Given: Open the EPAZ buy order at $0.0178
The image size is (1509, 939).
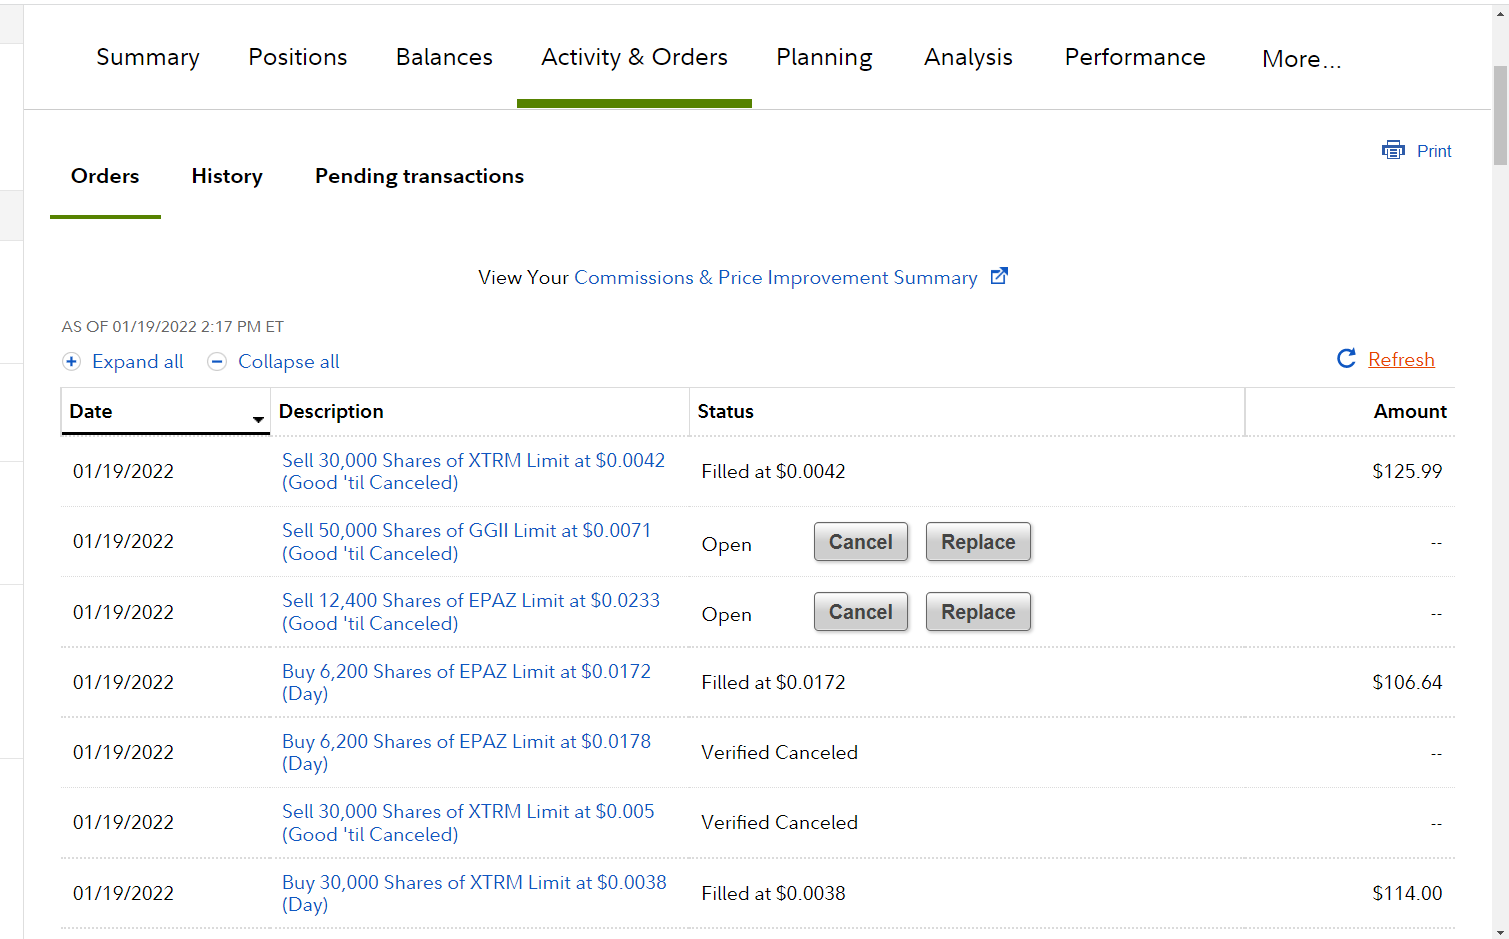Looking at the screenshot, I should click(466, 742).
